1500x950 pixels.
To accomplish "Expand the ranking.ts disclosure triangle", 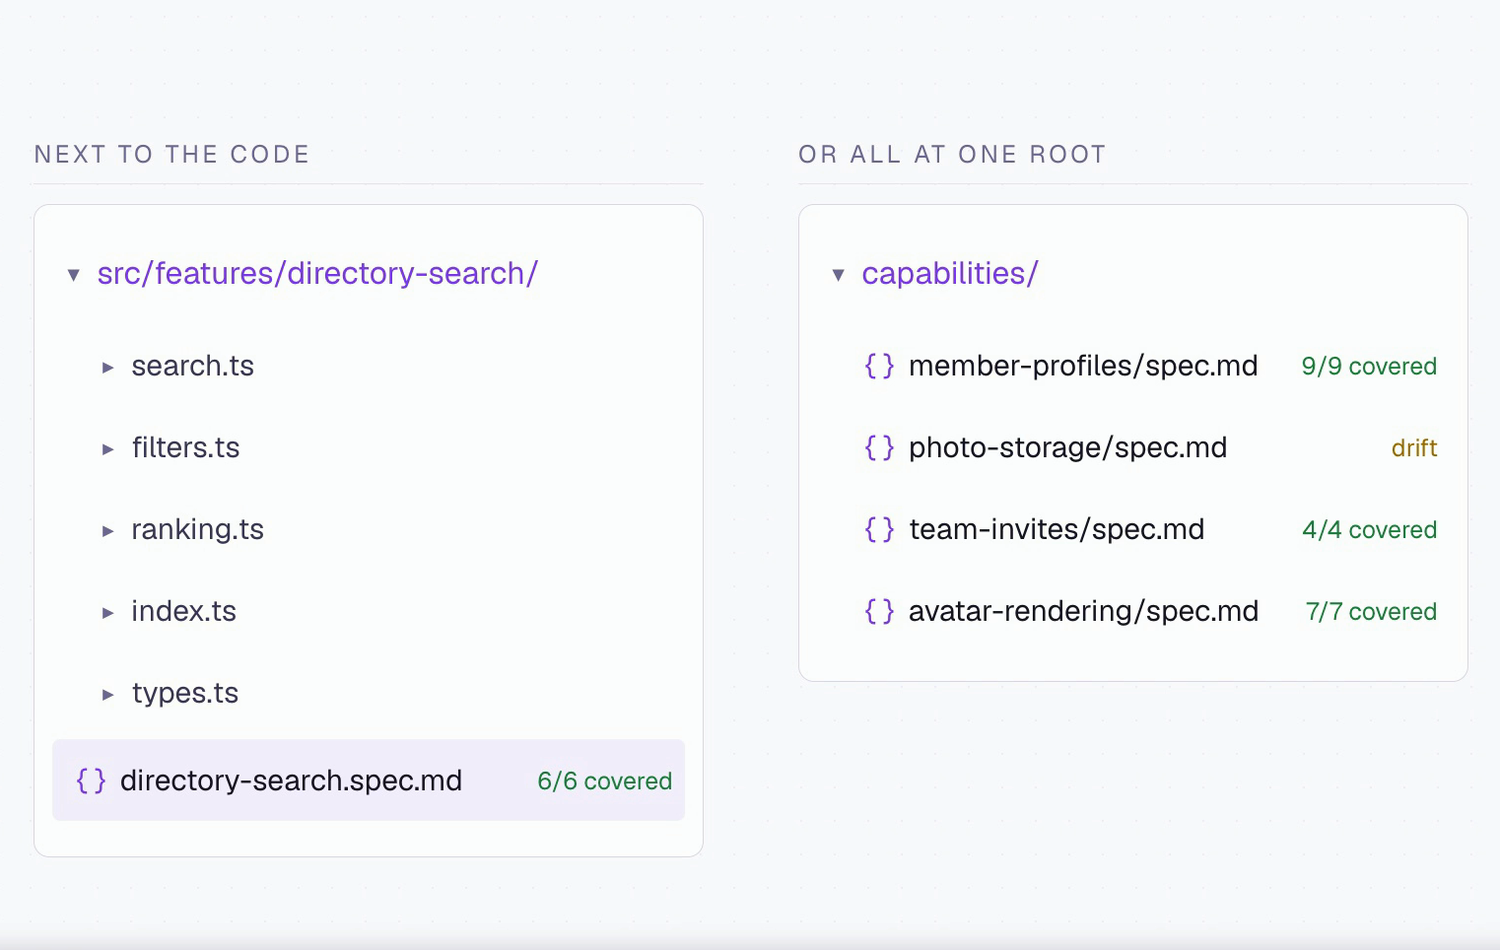I will [108, 531].
